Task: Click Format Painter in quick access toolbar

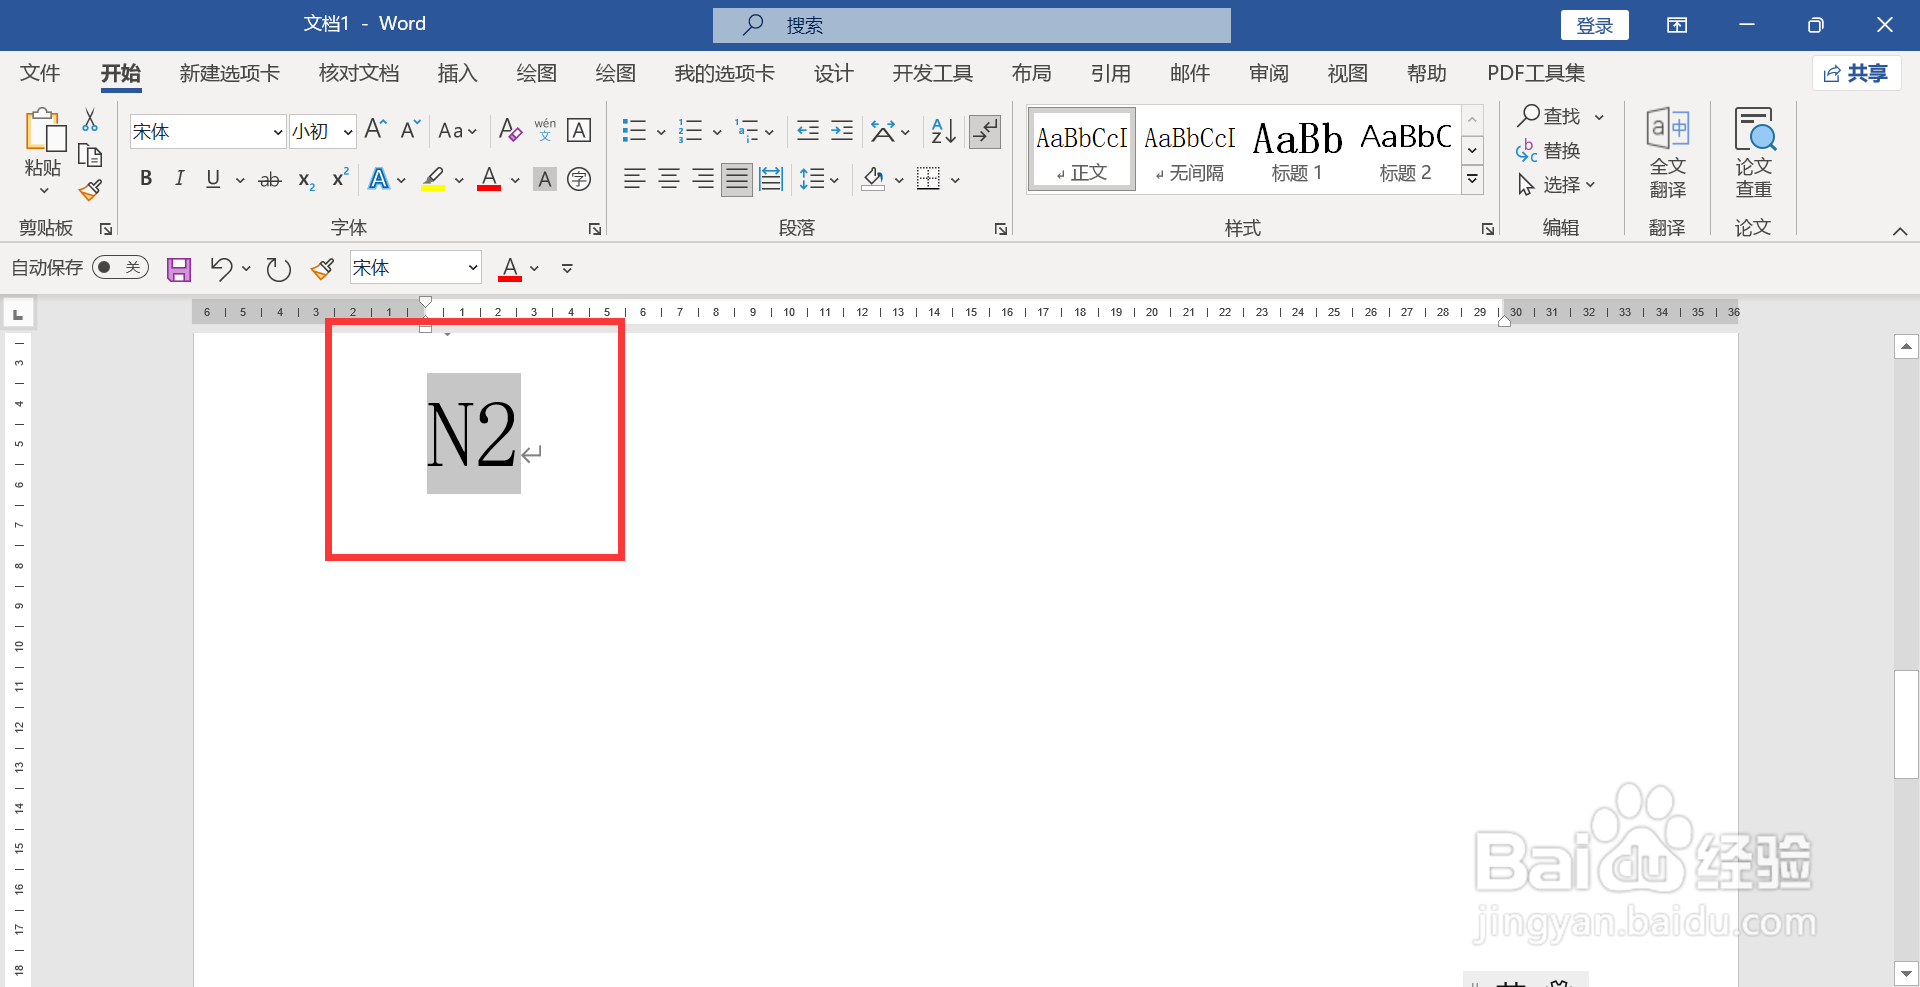Action: (x=322, y=269)
